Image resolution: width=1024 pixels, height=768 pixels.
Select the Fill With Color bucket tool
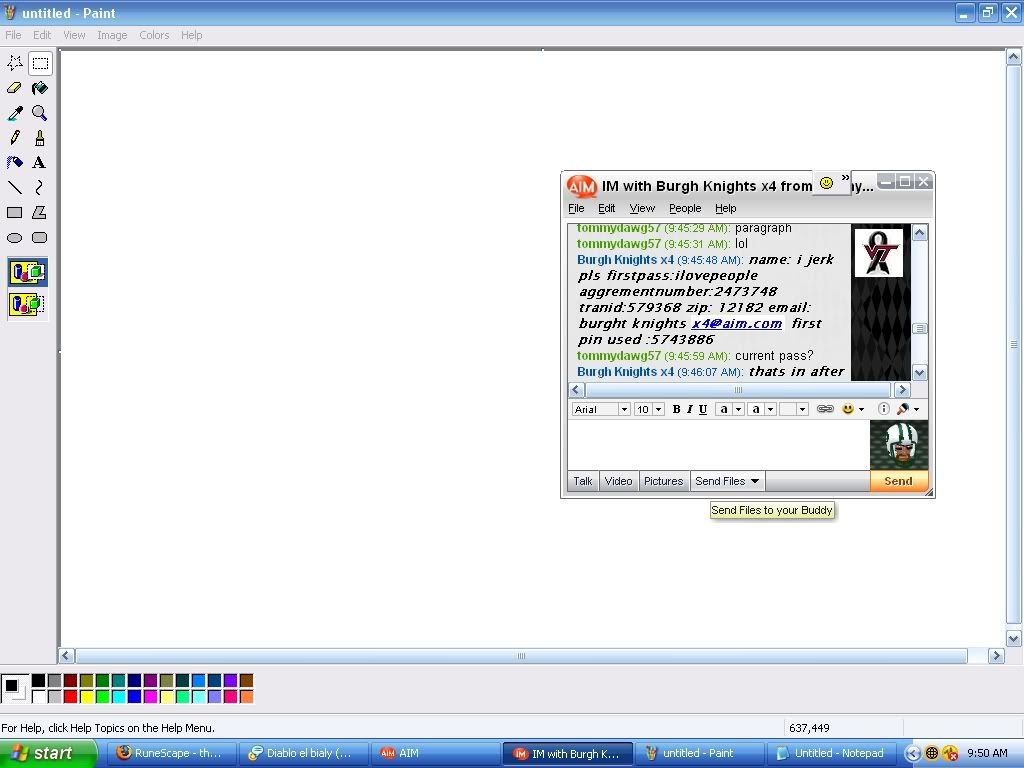click(x=40, y=88)
